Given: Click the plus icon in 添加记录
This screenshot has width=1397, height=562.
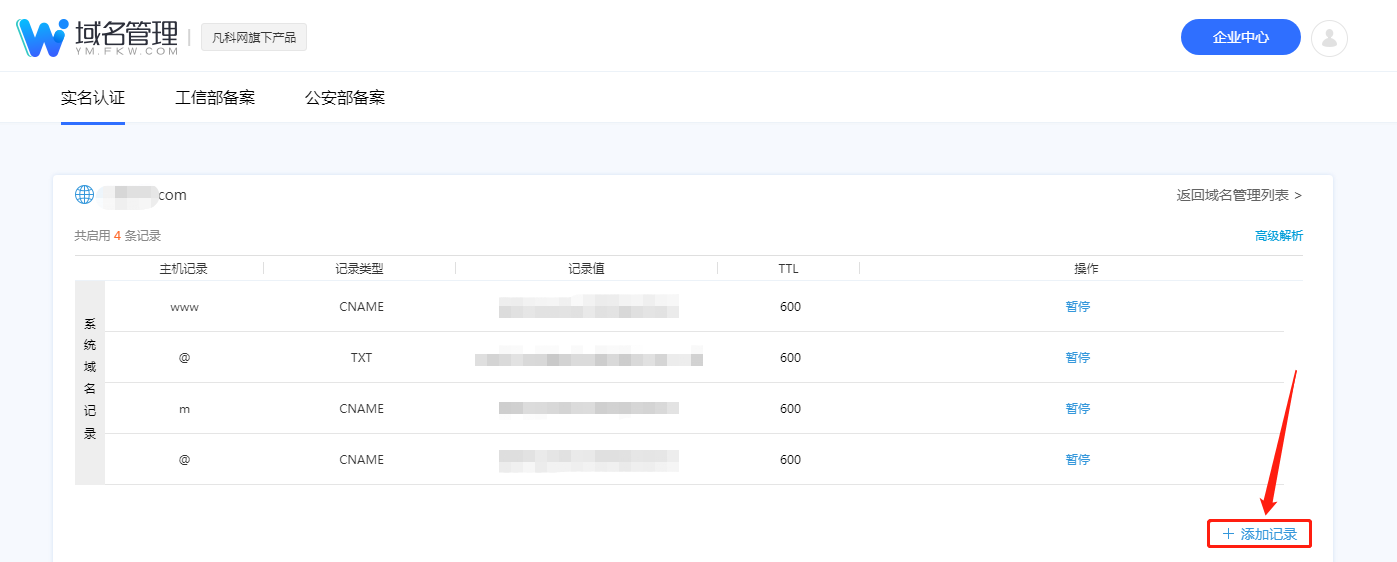Looking at the screenshot, I should point(1228,534).
